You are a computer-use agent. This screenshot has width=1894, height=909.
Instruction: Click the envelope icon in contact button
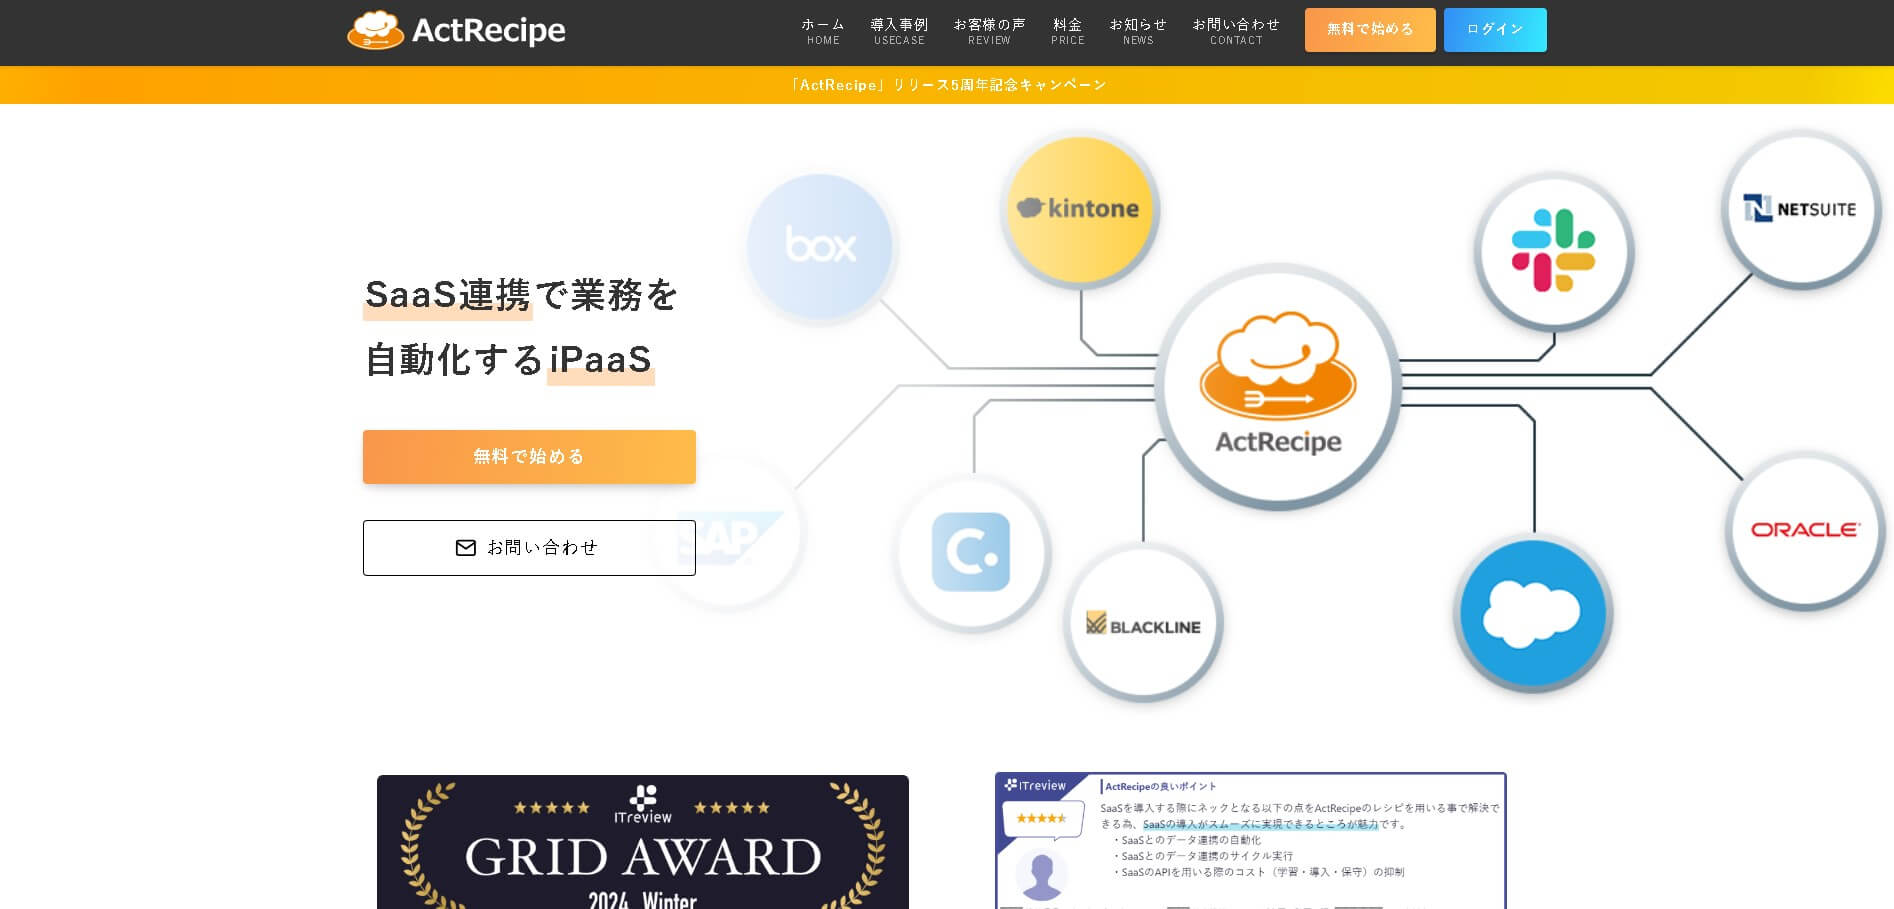click(x=466, y=548)
